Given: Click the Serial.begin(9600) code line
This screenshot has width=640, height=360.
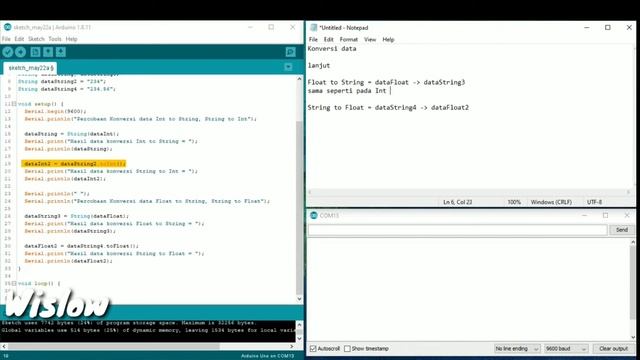Looking at the screenshot, I should pyautogui.click(x=55, y=111).
